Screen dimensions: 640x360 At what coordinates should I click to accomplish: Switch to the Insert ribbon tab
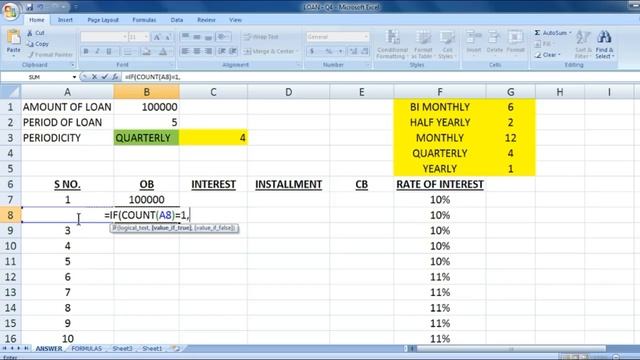click(x=65, y=20)
